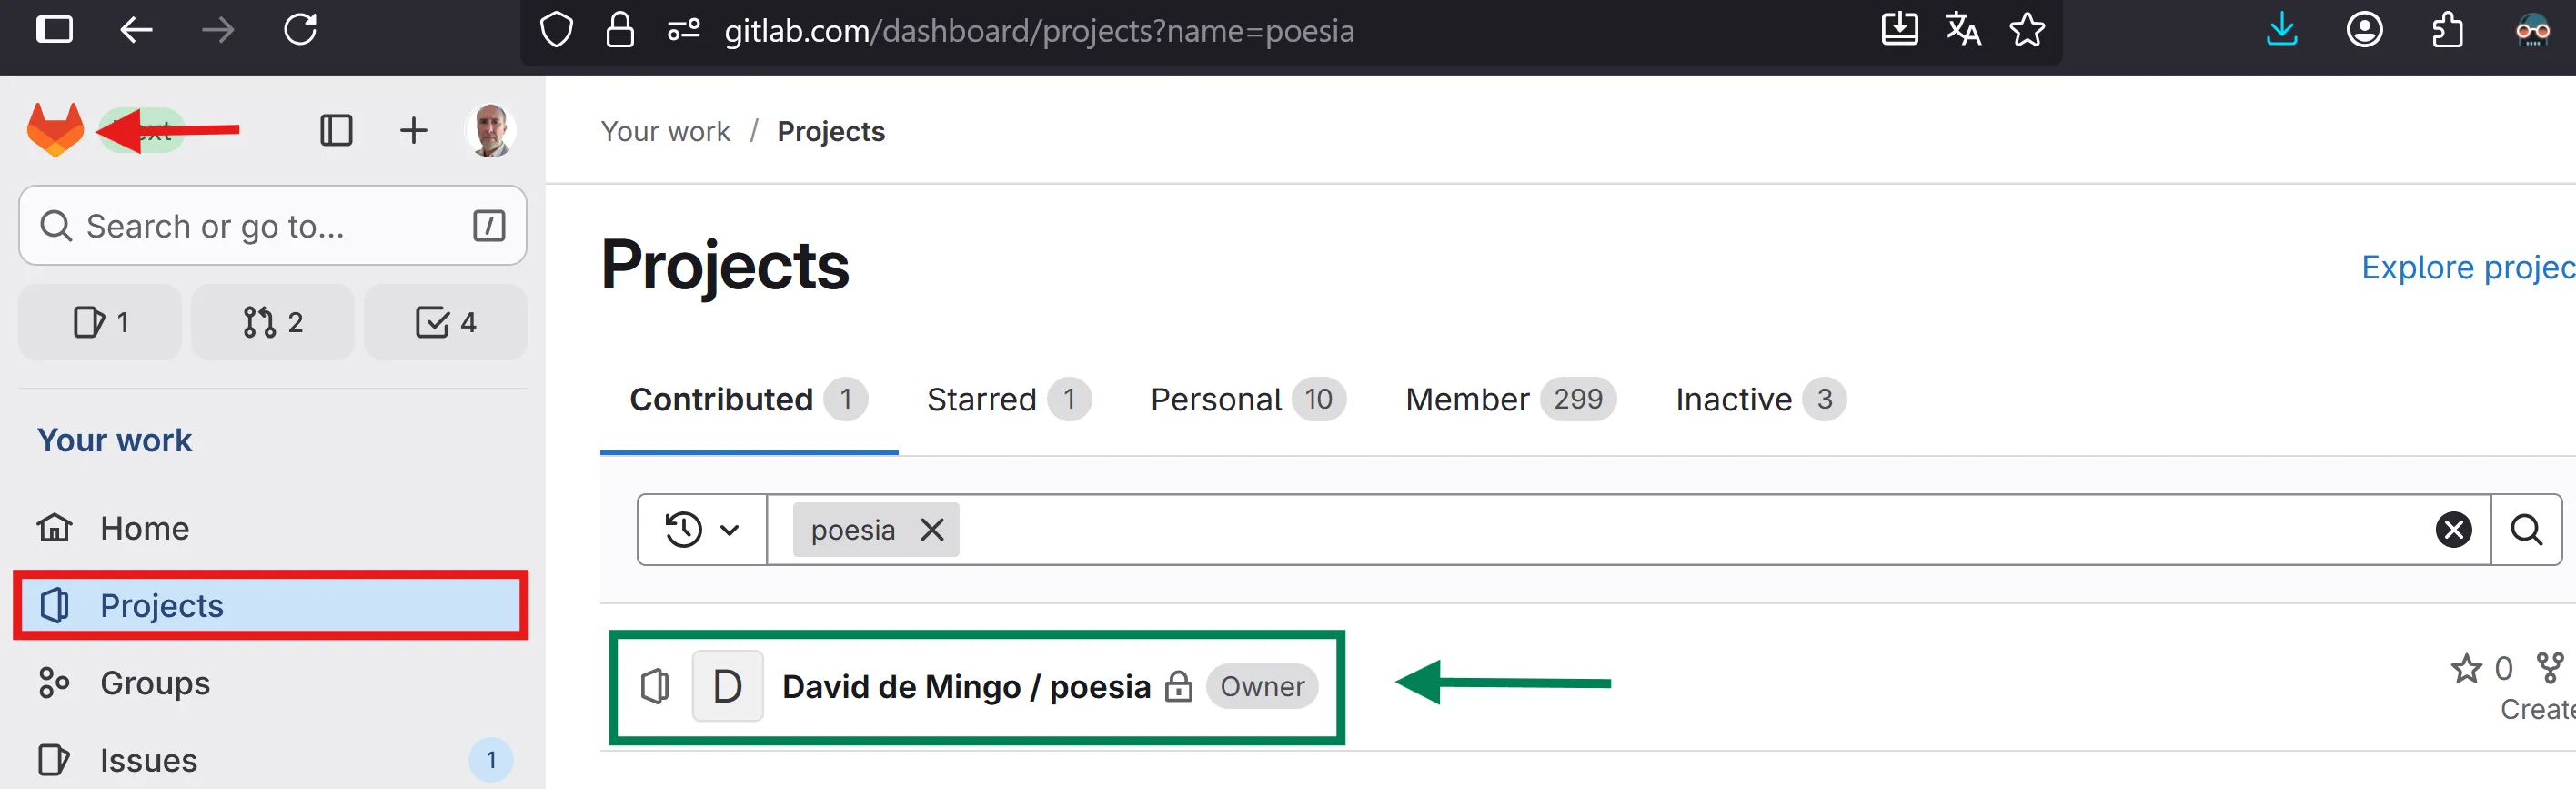Click the search magnifier button
Viewport: 2576px width, 789px height.
click(x=2526, y=530)
